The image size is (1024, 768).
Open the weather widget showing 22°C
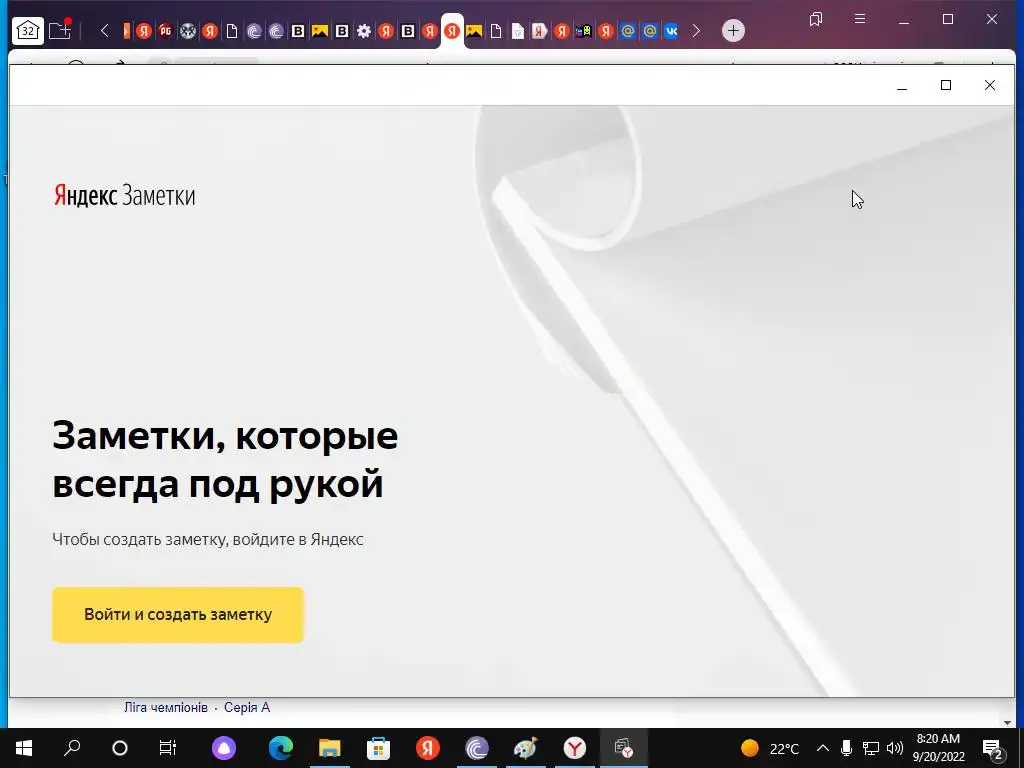tap(771, 748)
